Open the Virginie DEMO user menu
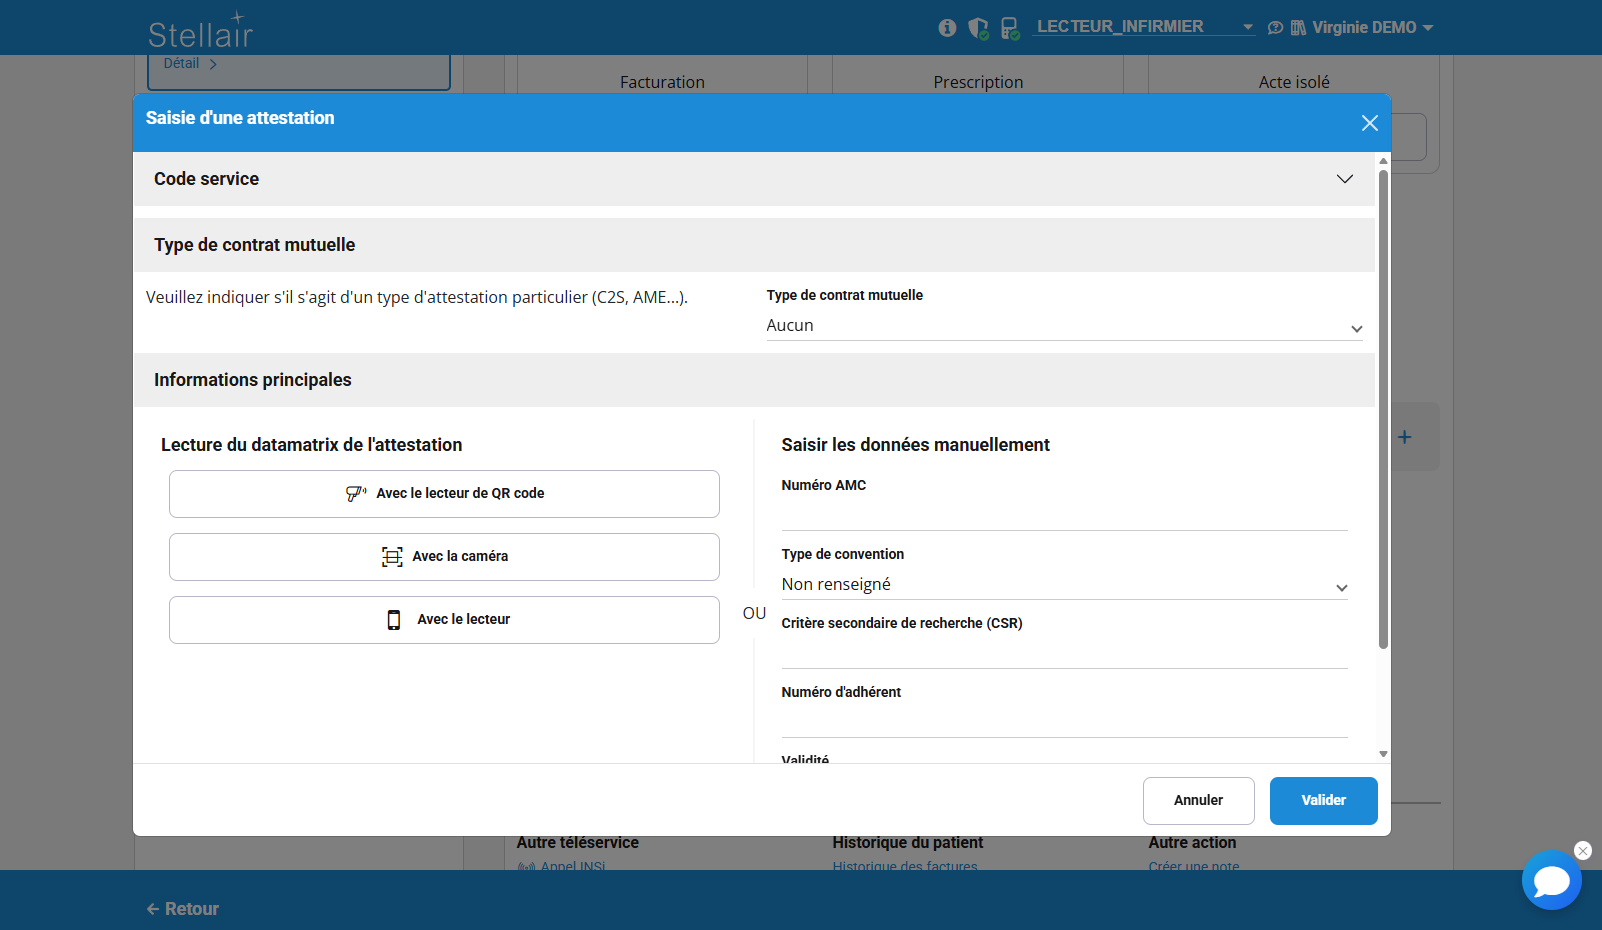1602x930 pixels. click(x=1372, y=28)
